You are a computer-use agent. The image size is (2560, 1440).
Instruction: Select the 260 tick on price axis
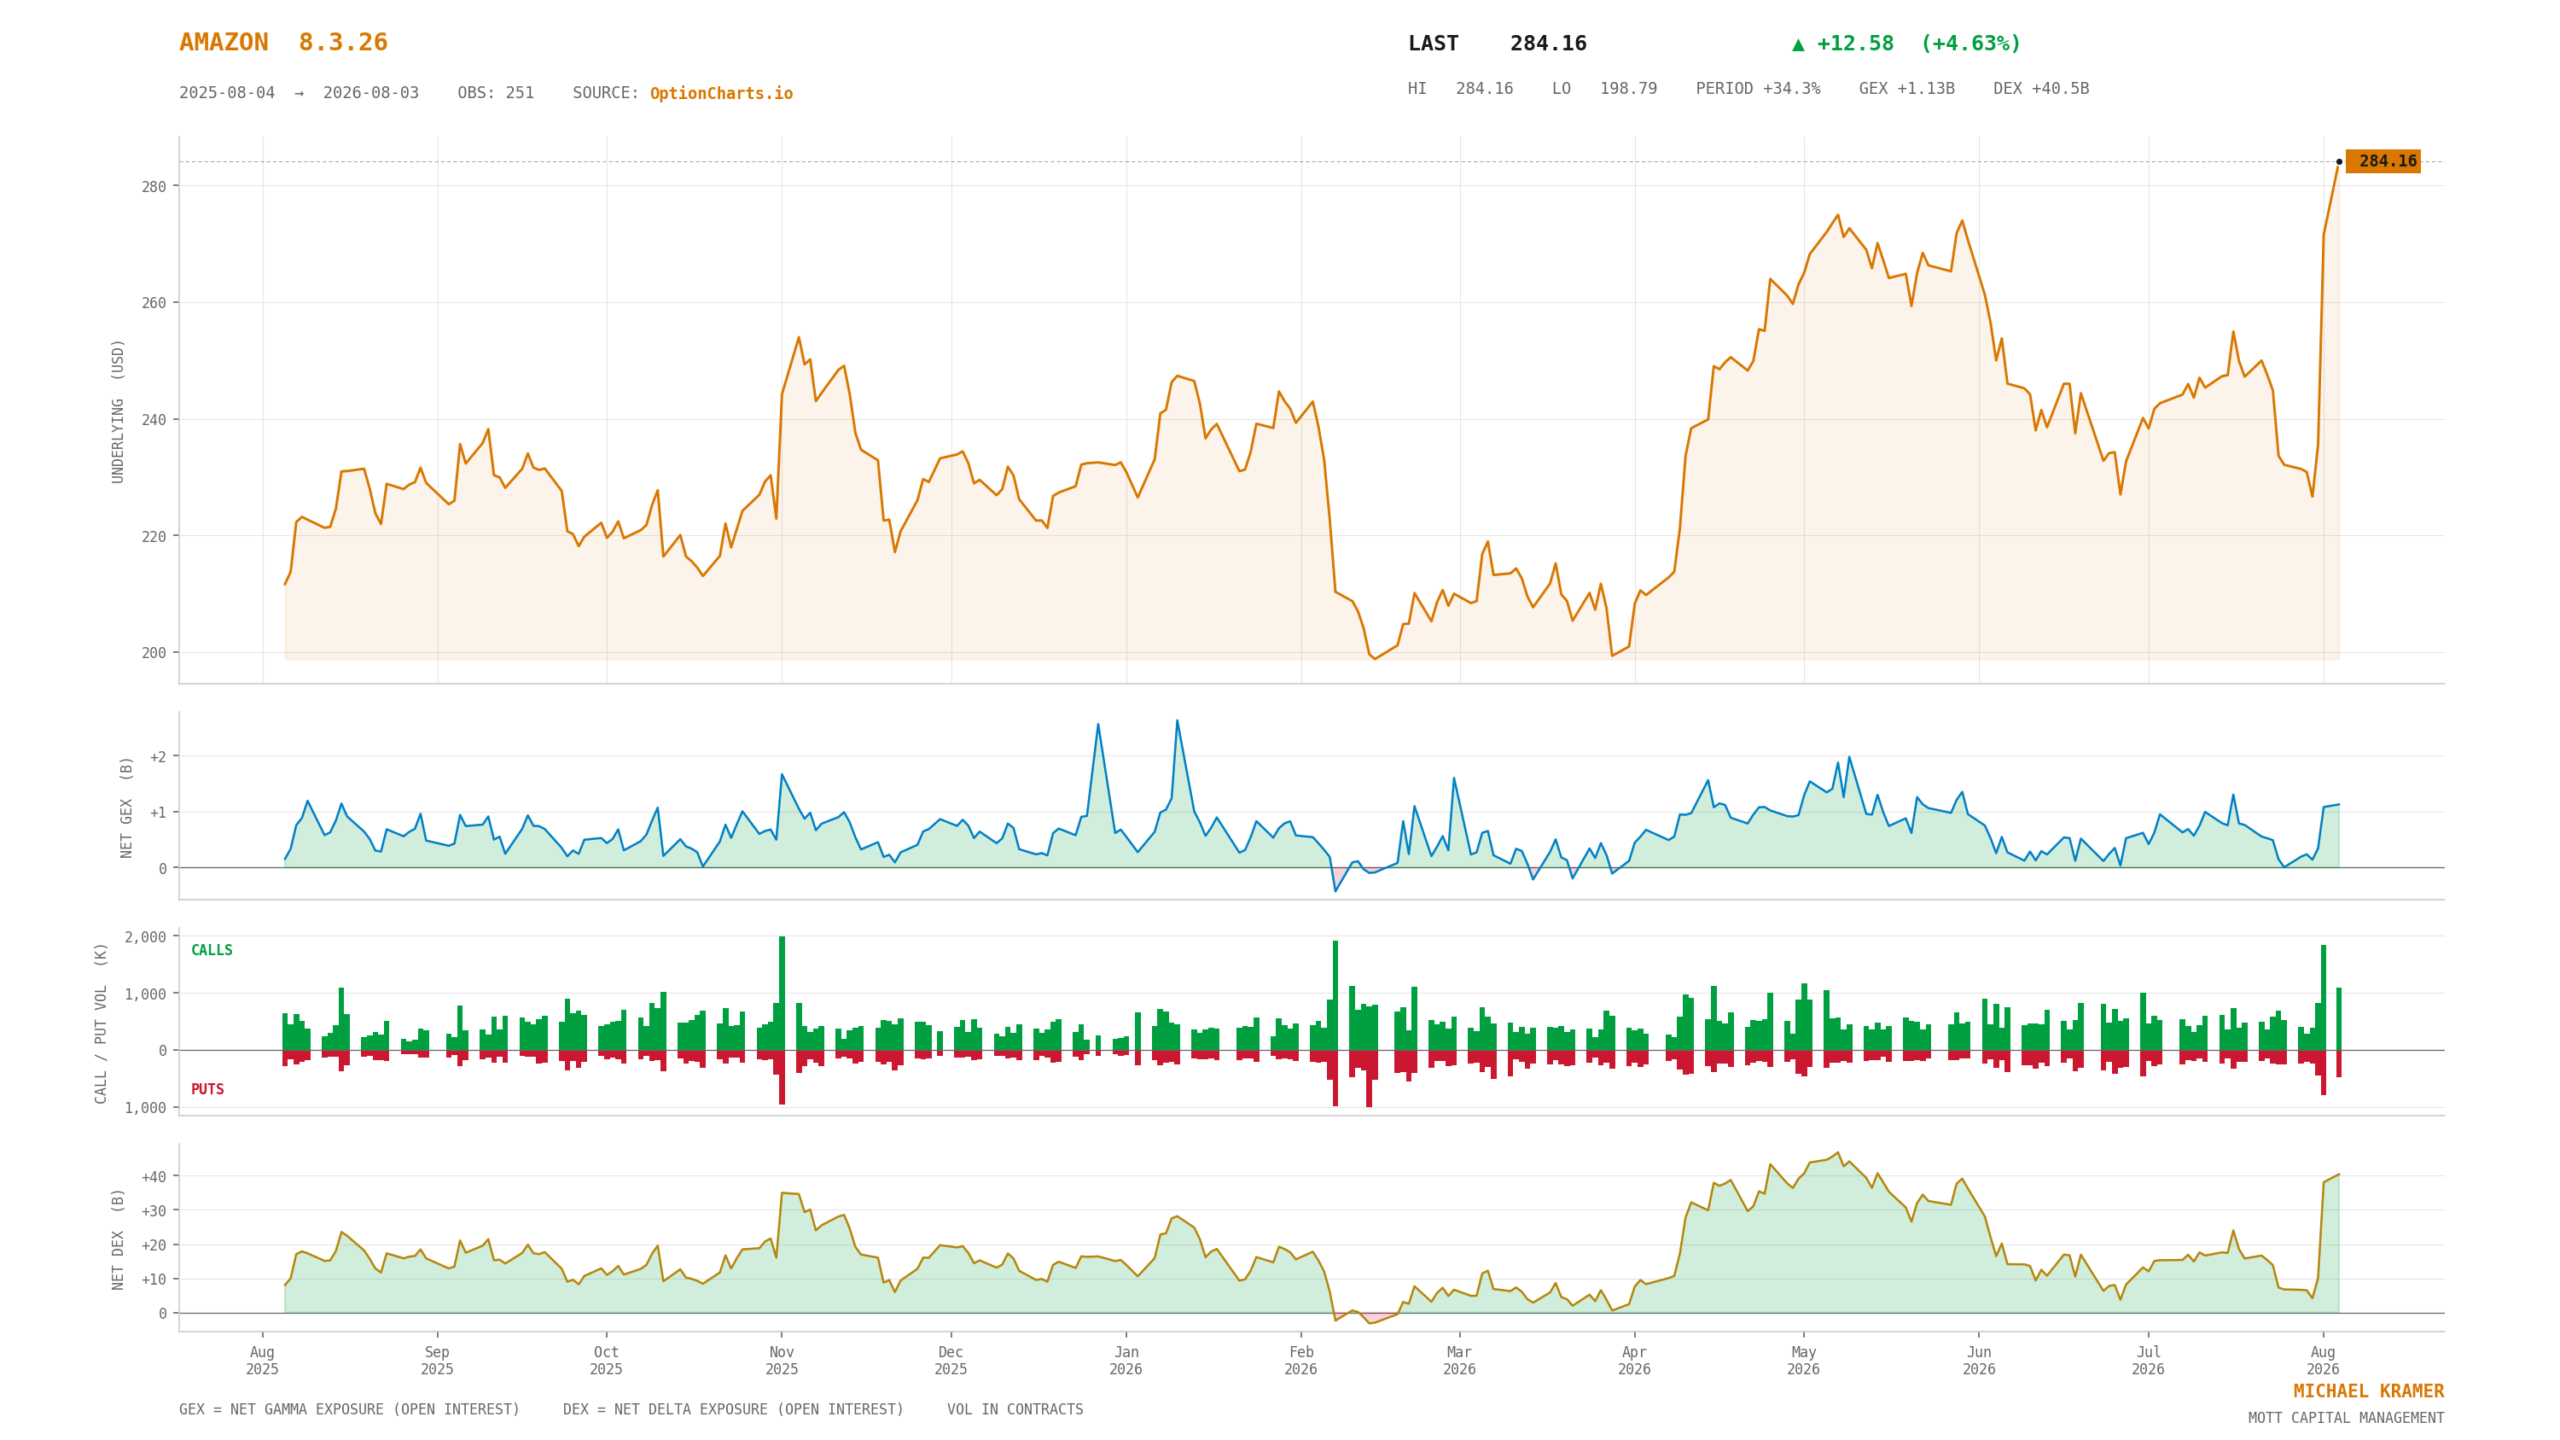tap(154, 303)
